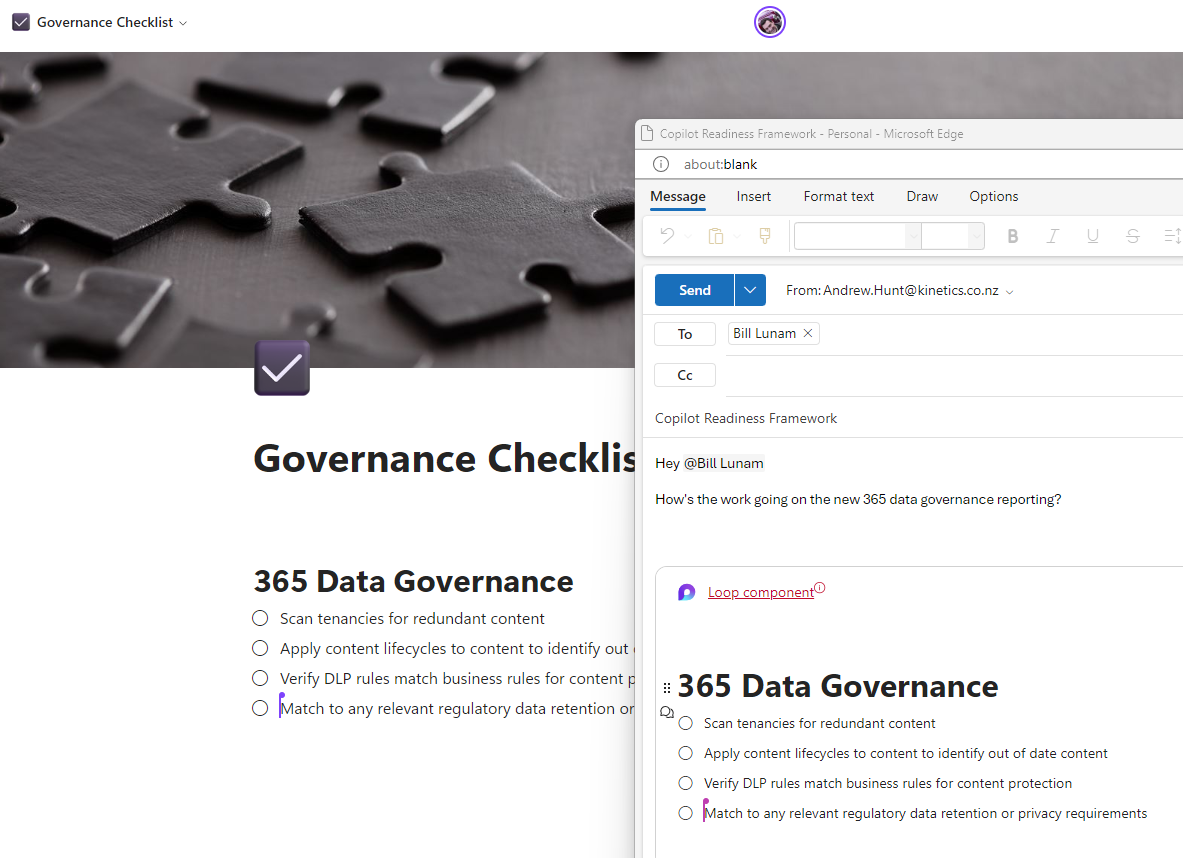This screenshot has height=858, width=1183.
Task: Expand the Send options dropdown arrow
Action: pos(750,290)
